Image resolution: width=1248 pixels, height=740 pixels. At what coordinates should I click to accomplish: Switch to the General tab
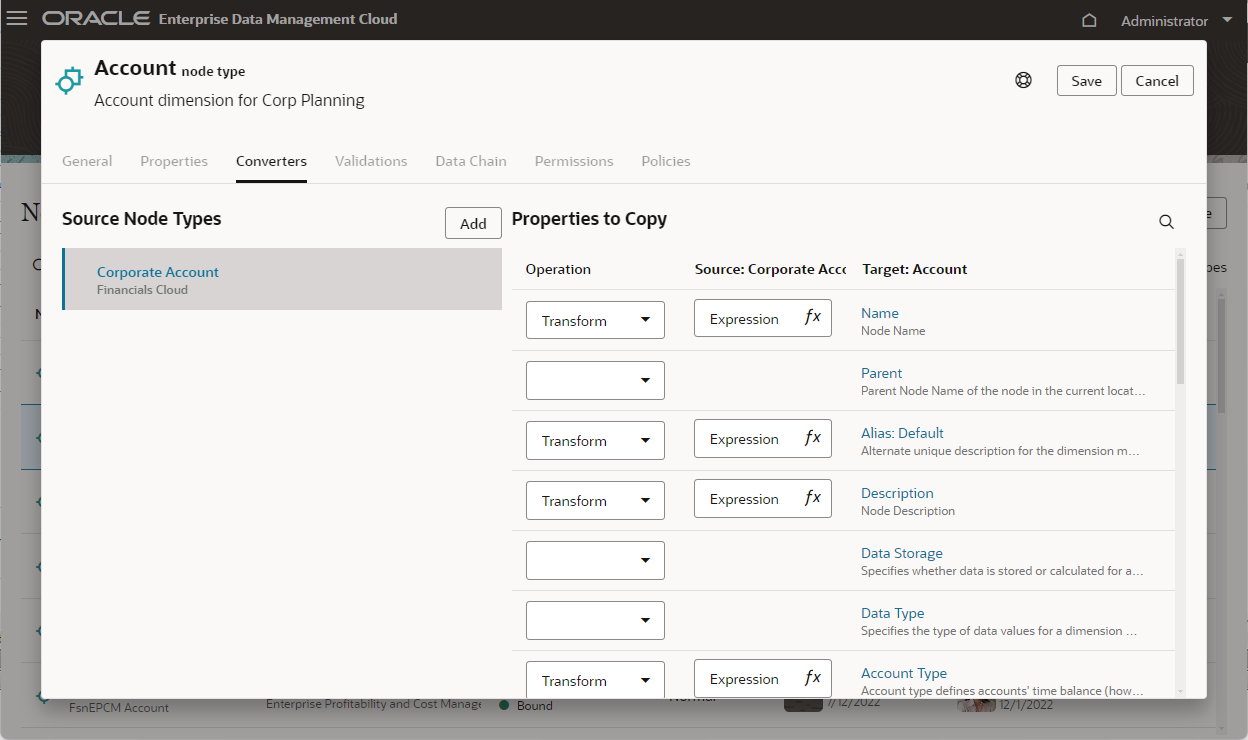pos(87,161)
